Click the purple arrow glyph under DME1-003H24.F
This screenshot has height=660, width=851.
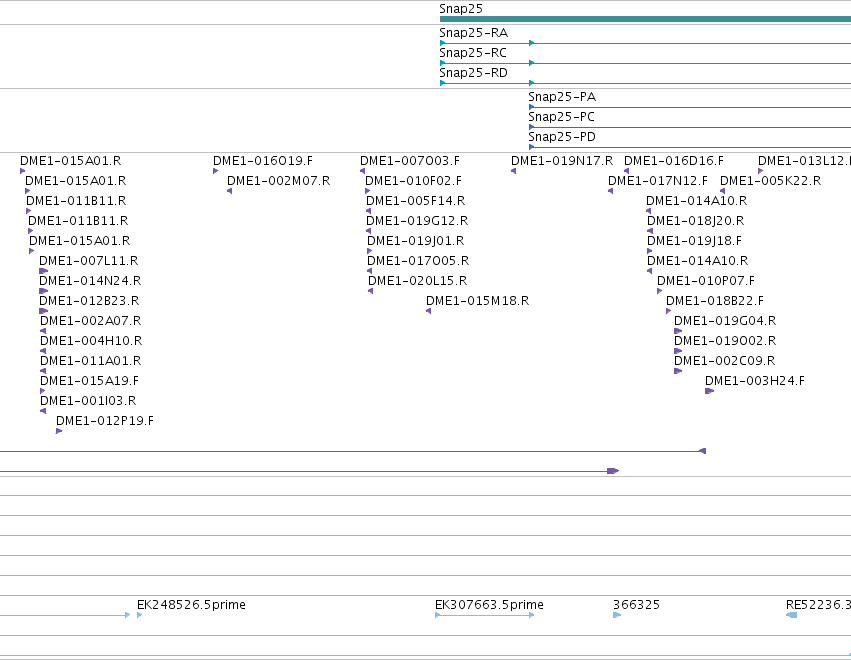(709, 391)
